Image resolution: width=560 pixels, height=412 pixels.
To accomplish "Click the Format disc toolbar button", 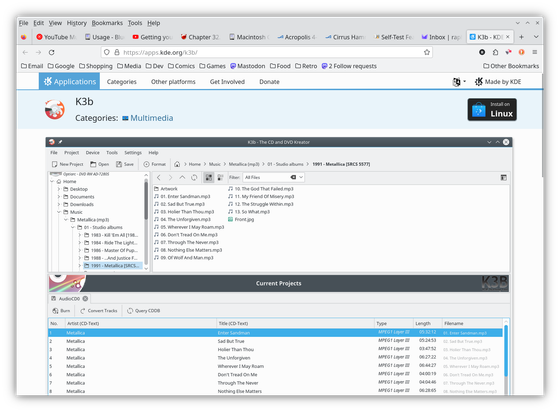I will click(x=155, y=164).
